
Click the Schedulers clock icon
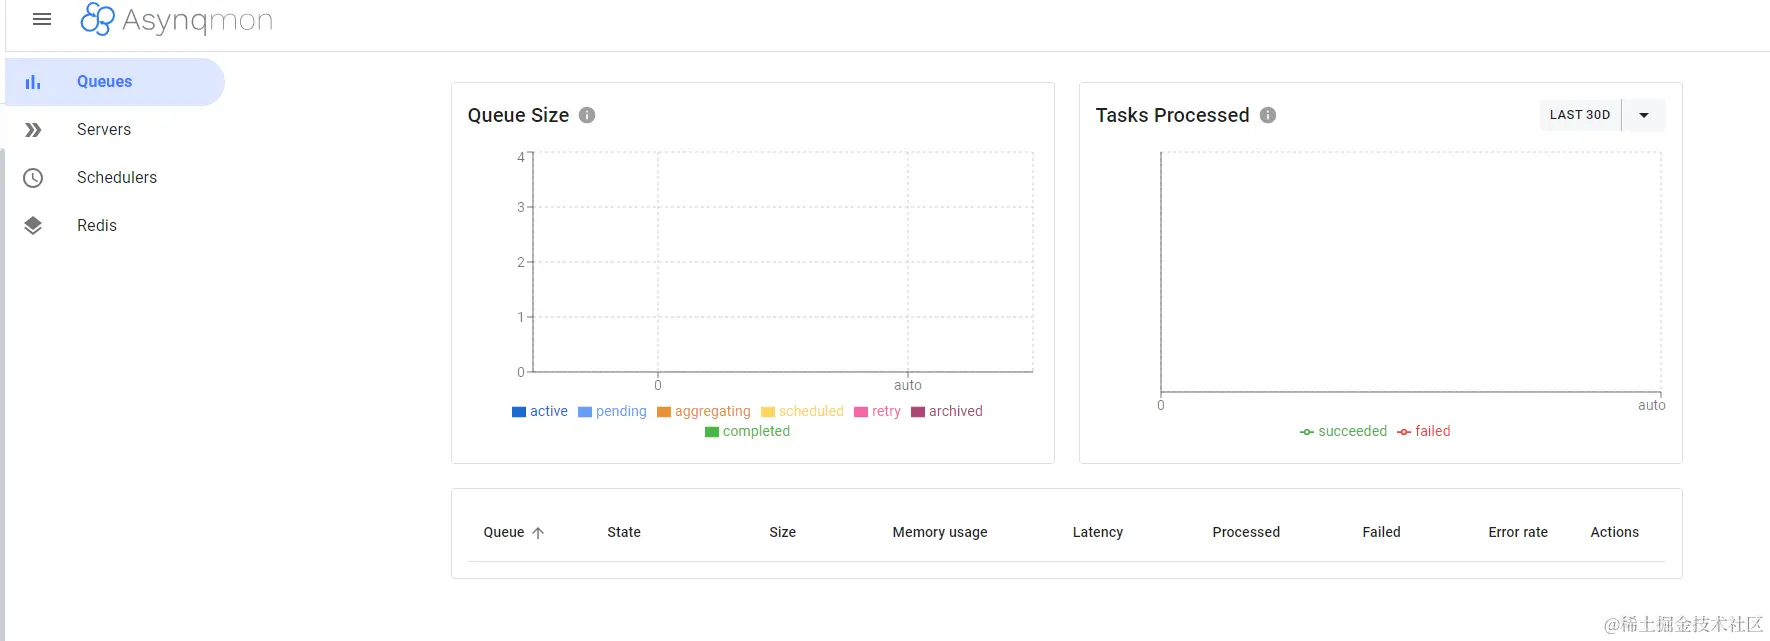click(x=33, y=178)
